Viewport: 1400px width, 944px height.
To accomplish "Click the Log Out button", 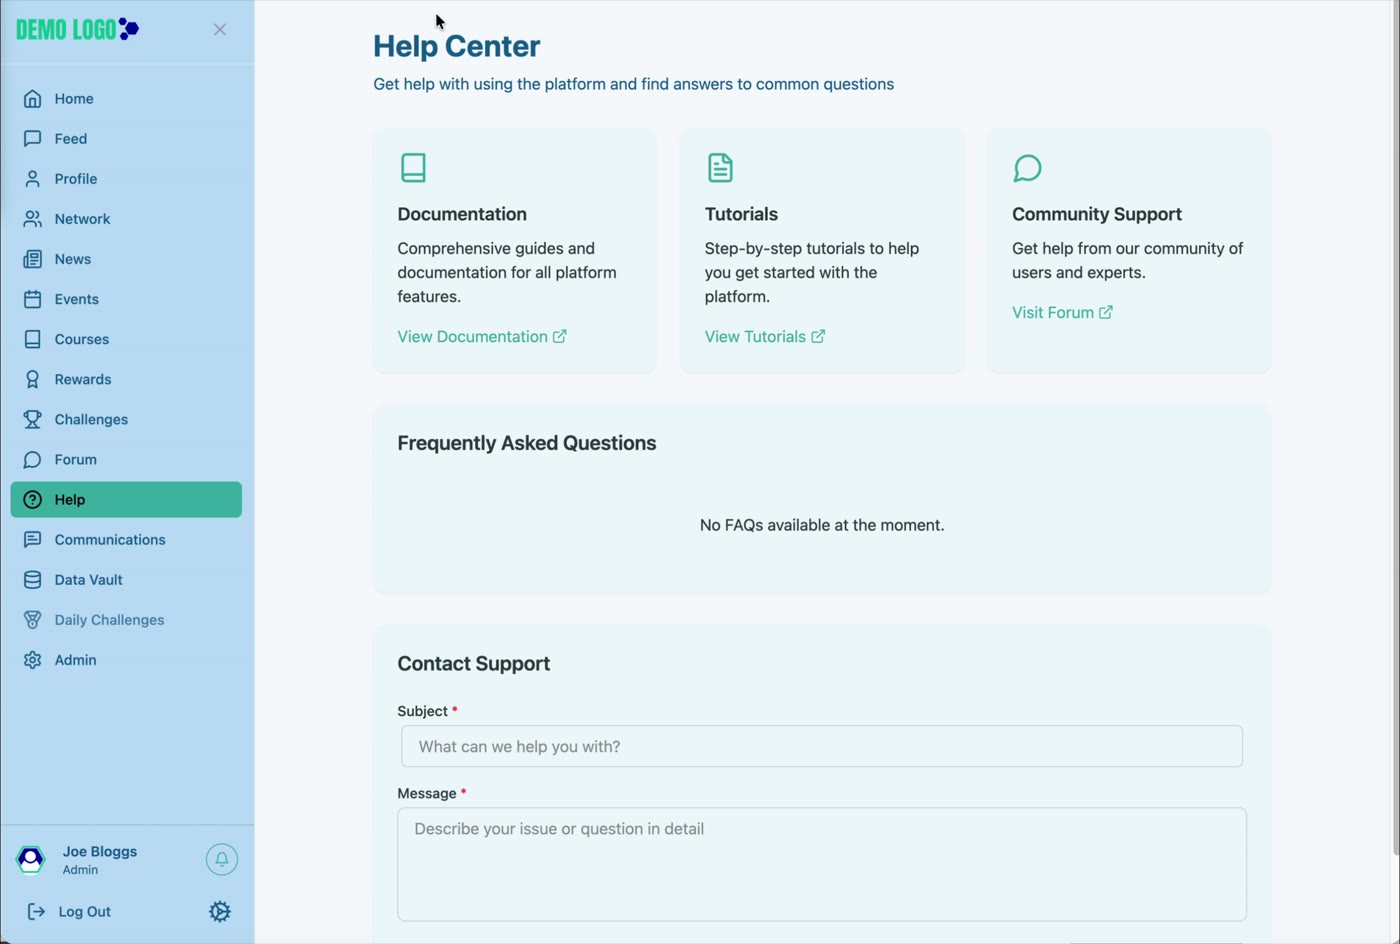I will click(70, 911).
